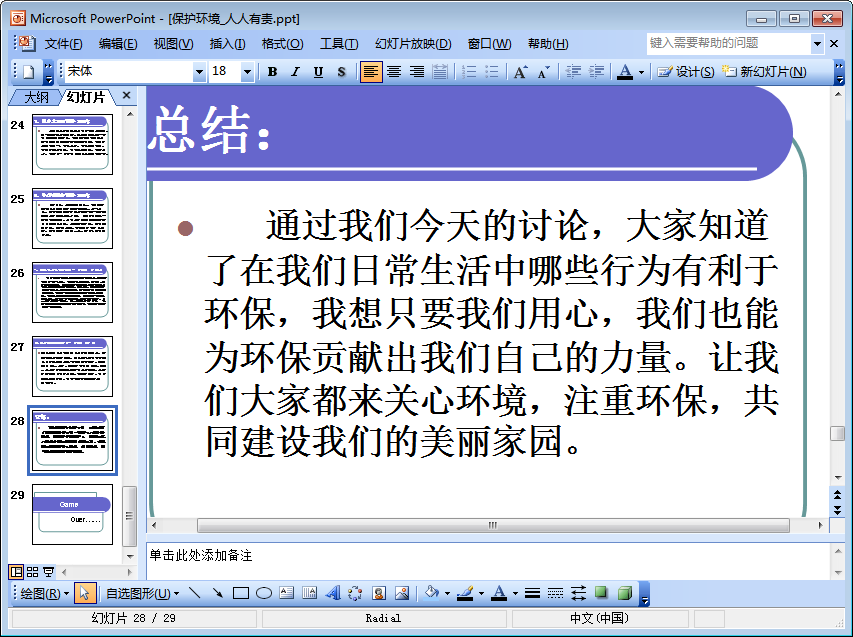Viewport: 853px width, 637px height.
Task: Open font name dropdown 宋体
Action: tap(199, 72)
